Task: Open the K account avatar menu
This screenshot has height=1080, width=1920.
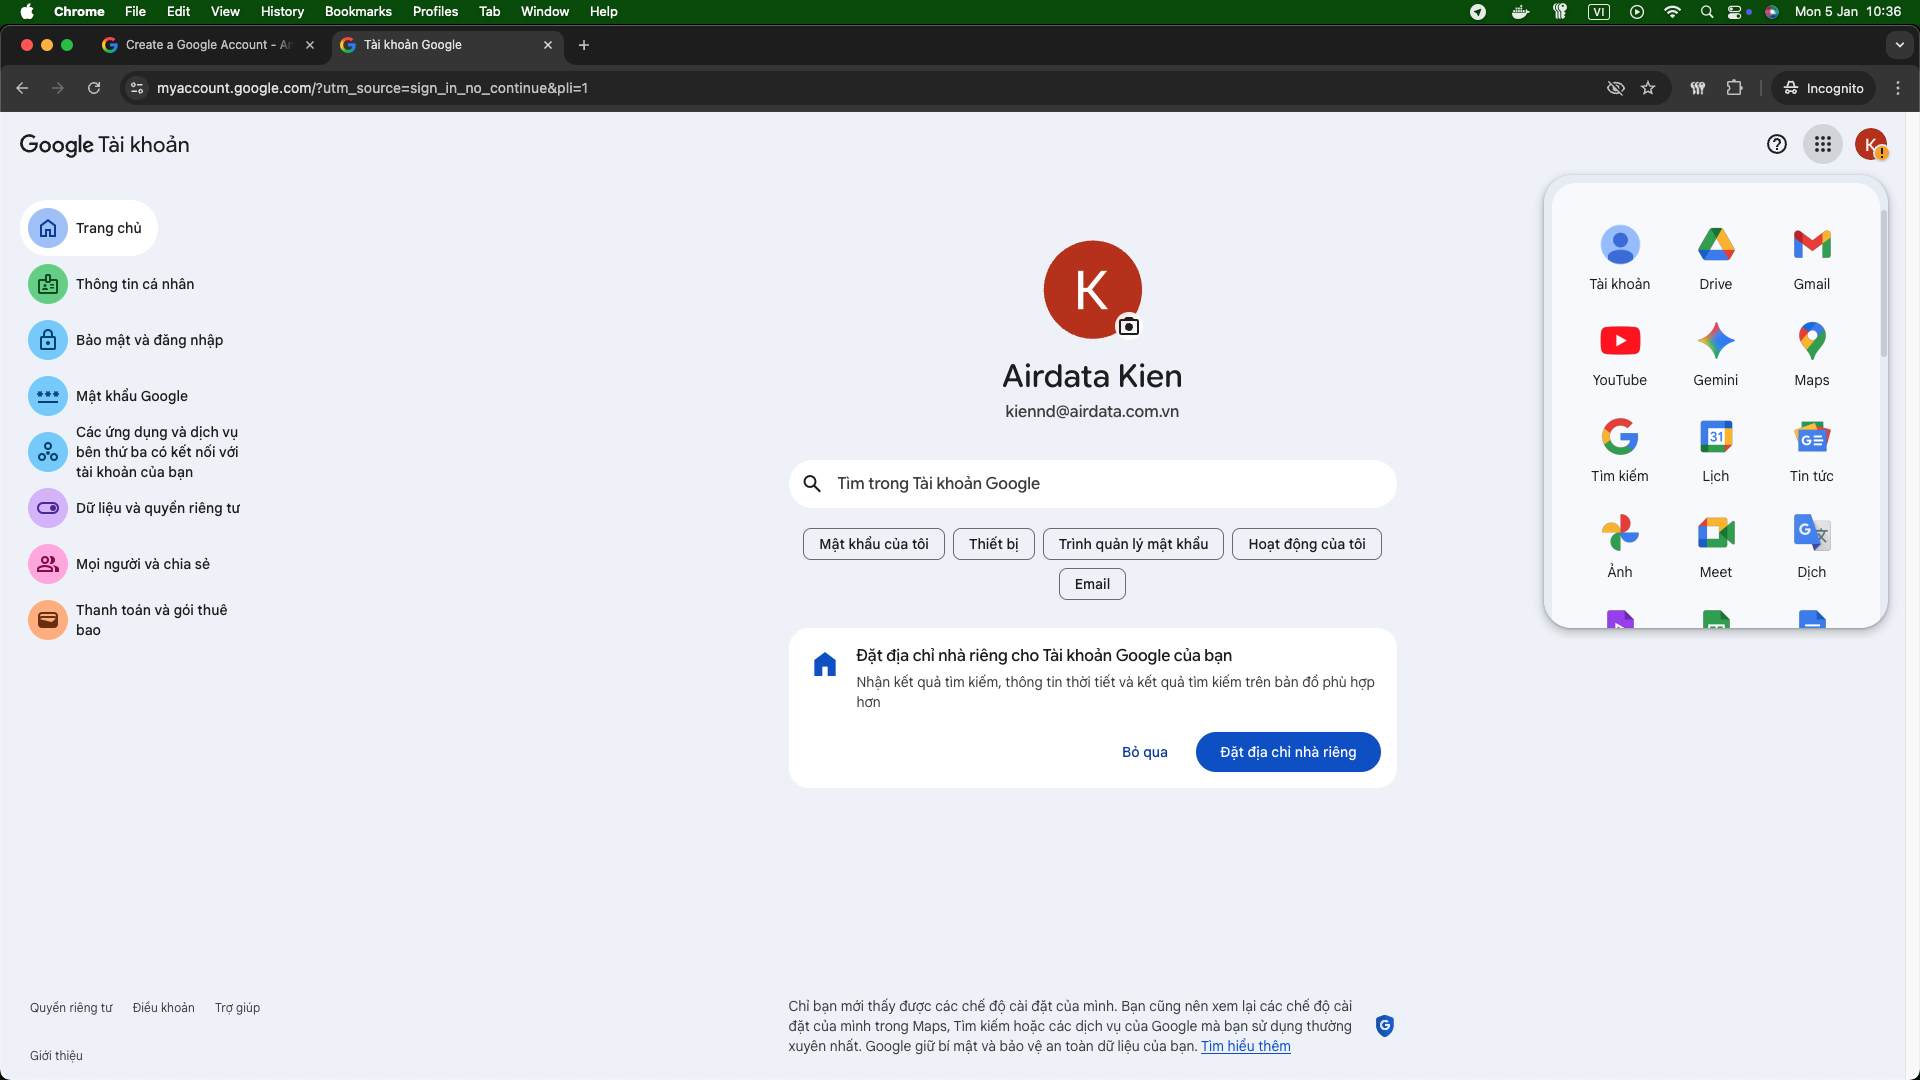Action: [1870, 144]
